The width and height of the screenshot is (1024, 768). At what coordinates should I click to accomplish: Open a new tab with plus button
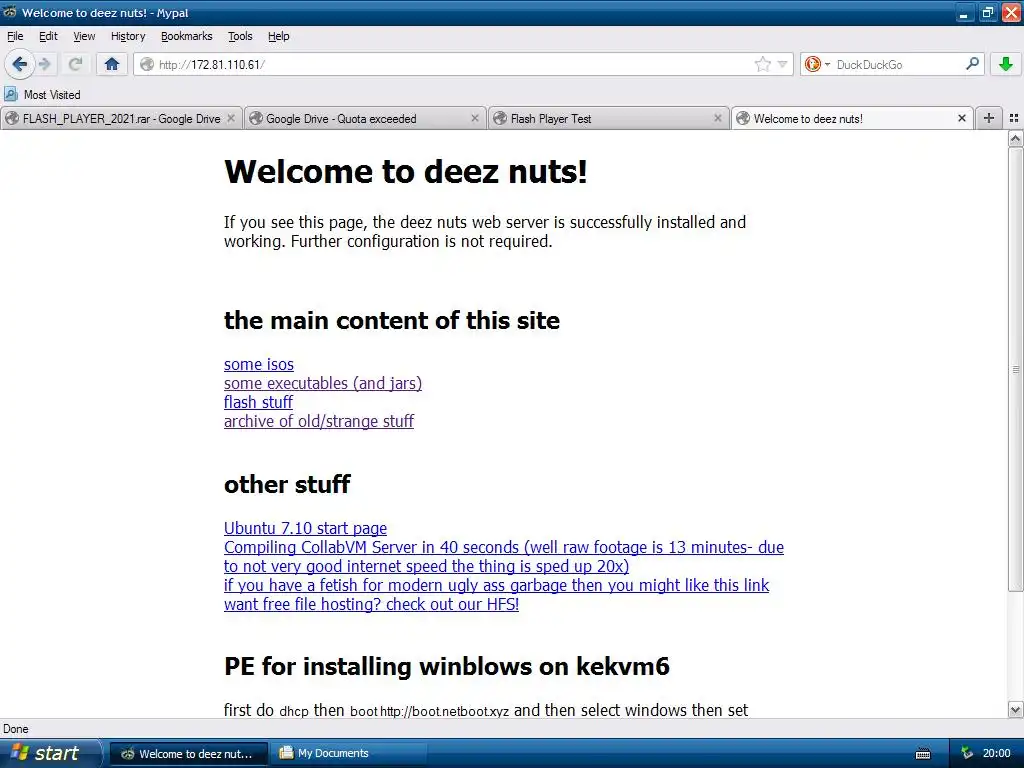[989, 118]
